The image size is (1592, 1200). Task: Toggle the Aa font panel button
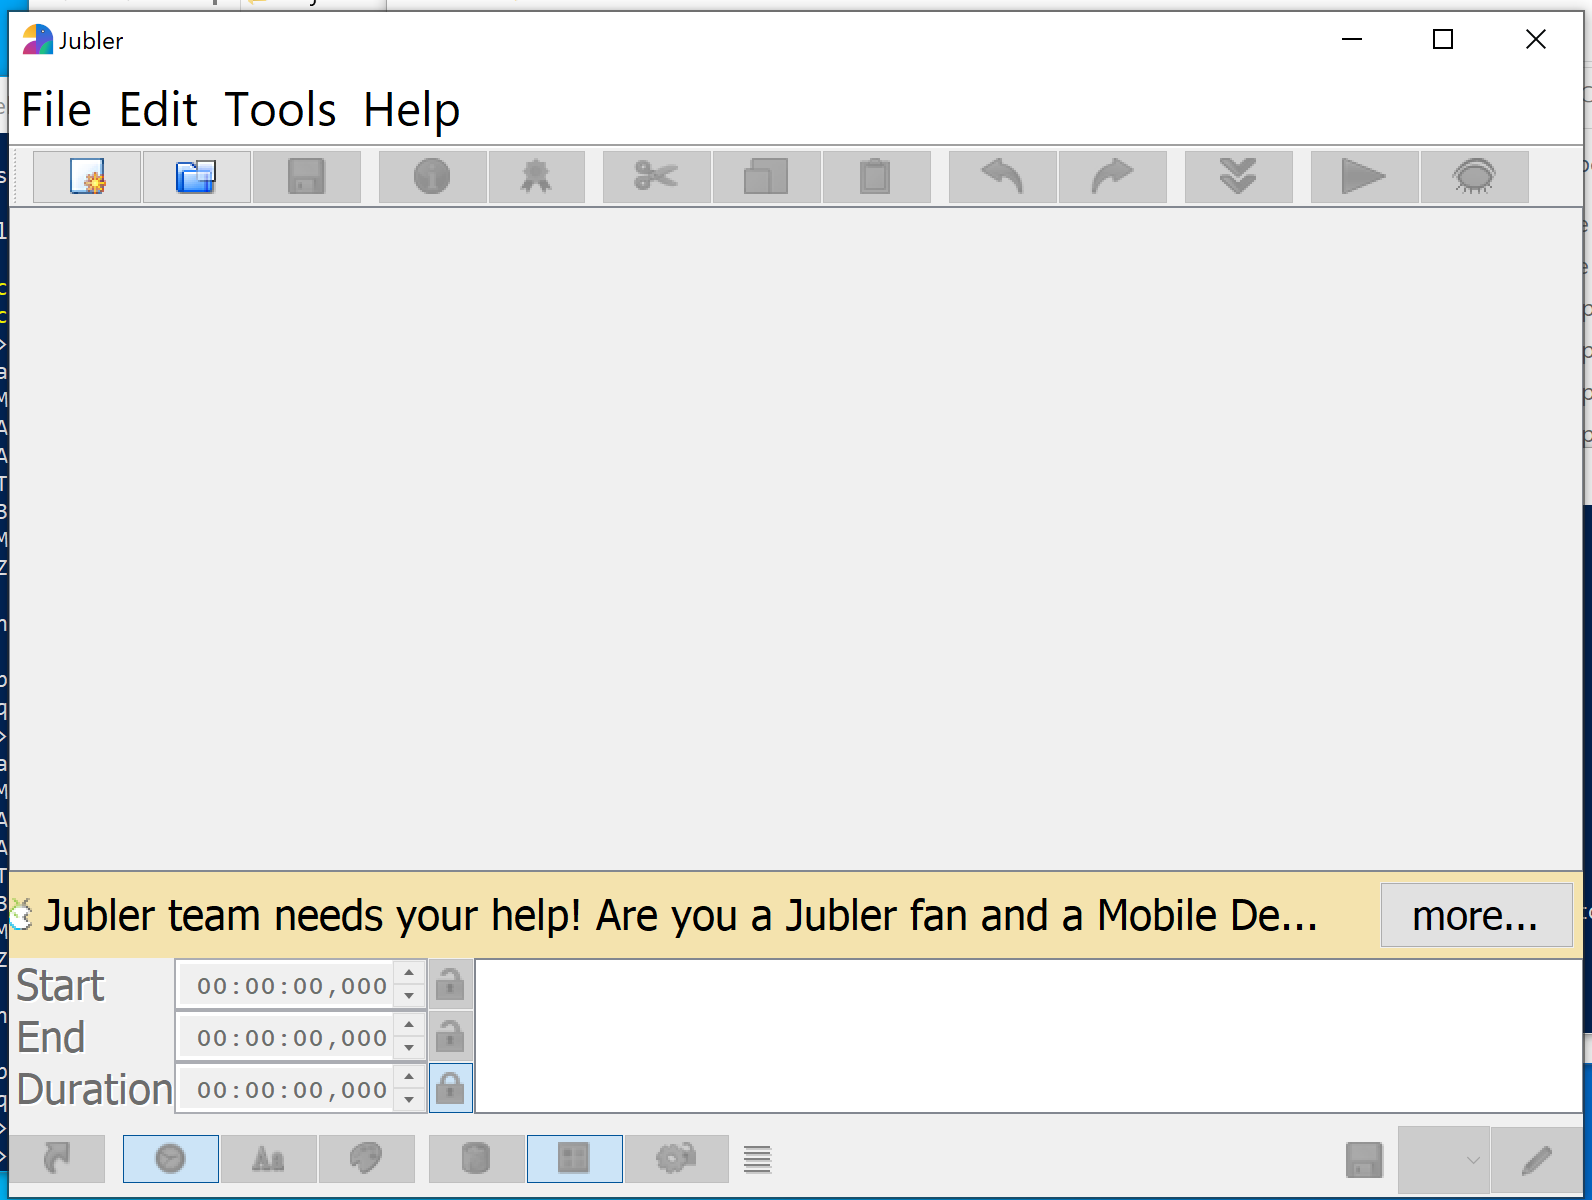pos(268,1159)
